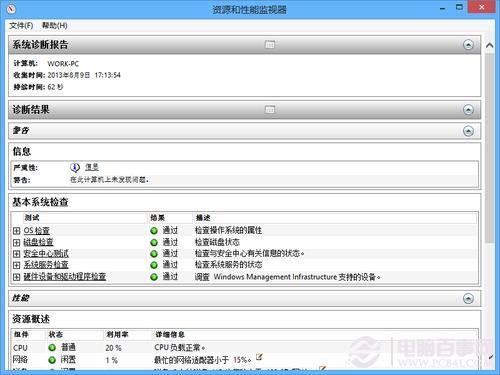The height and width of the screenshot is (375, 500).
Task: Select the 在此计算机上未发现问题 warning text
Action: pos(109,180)
